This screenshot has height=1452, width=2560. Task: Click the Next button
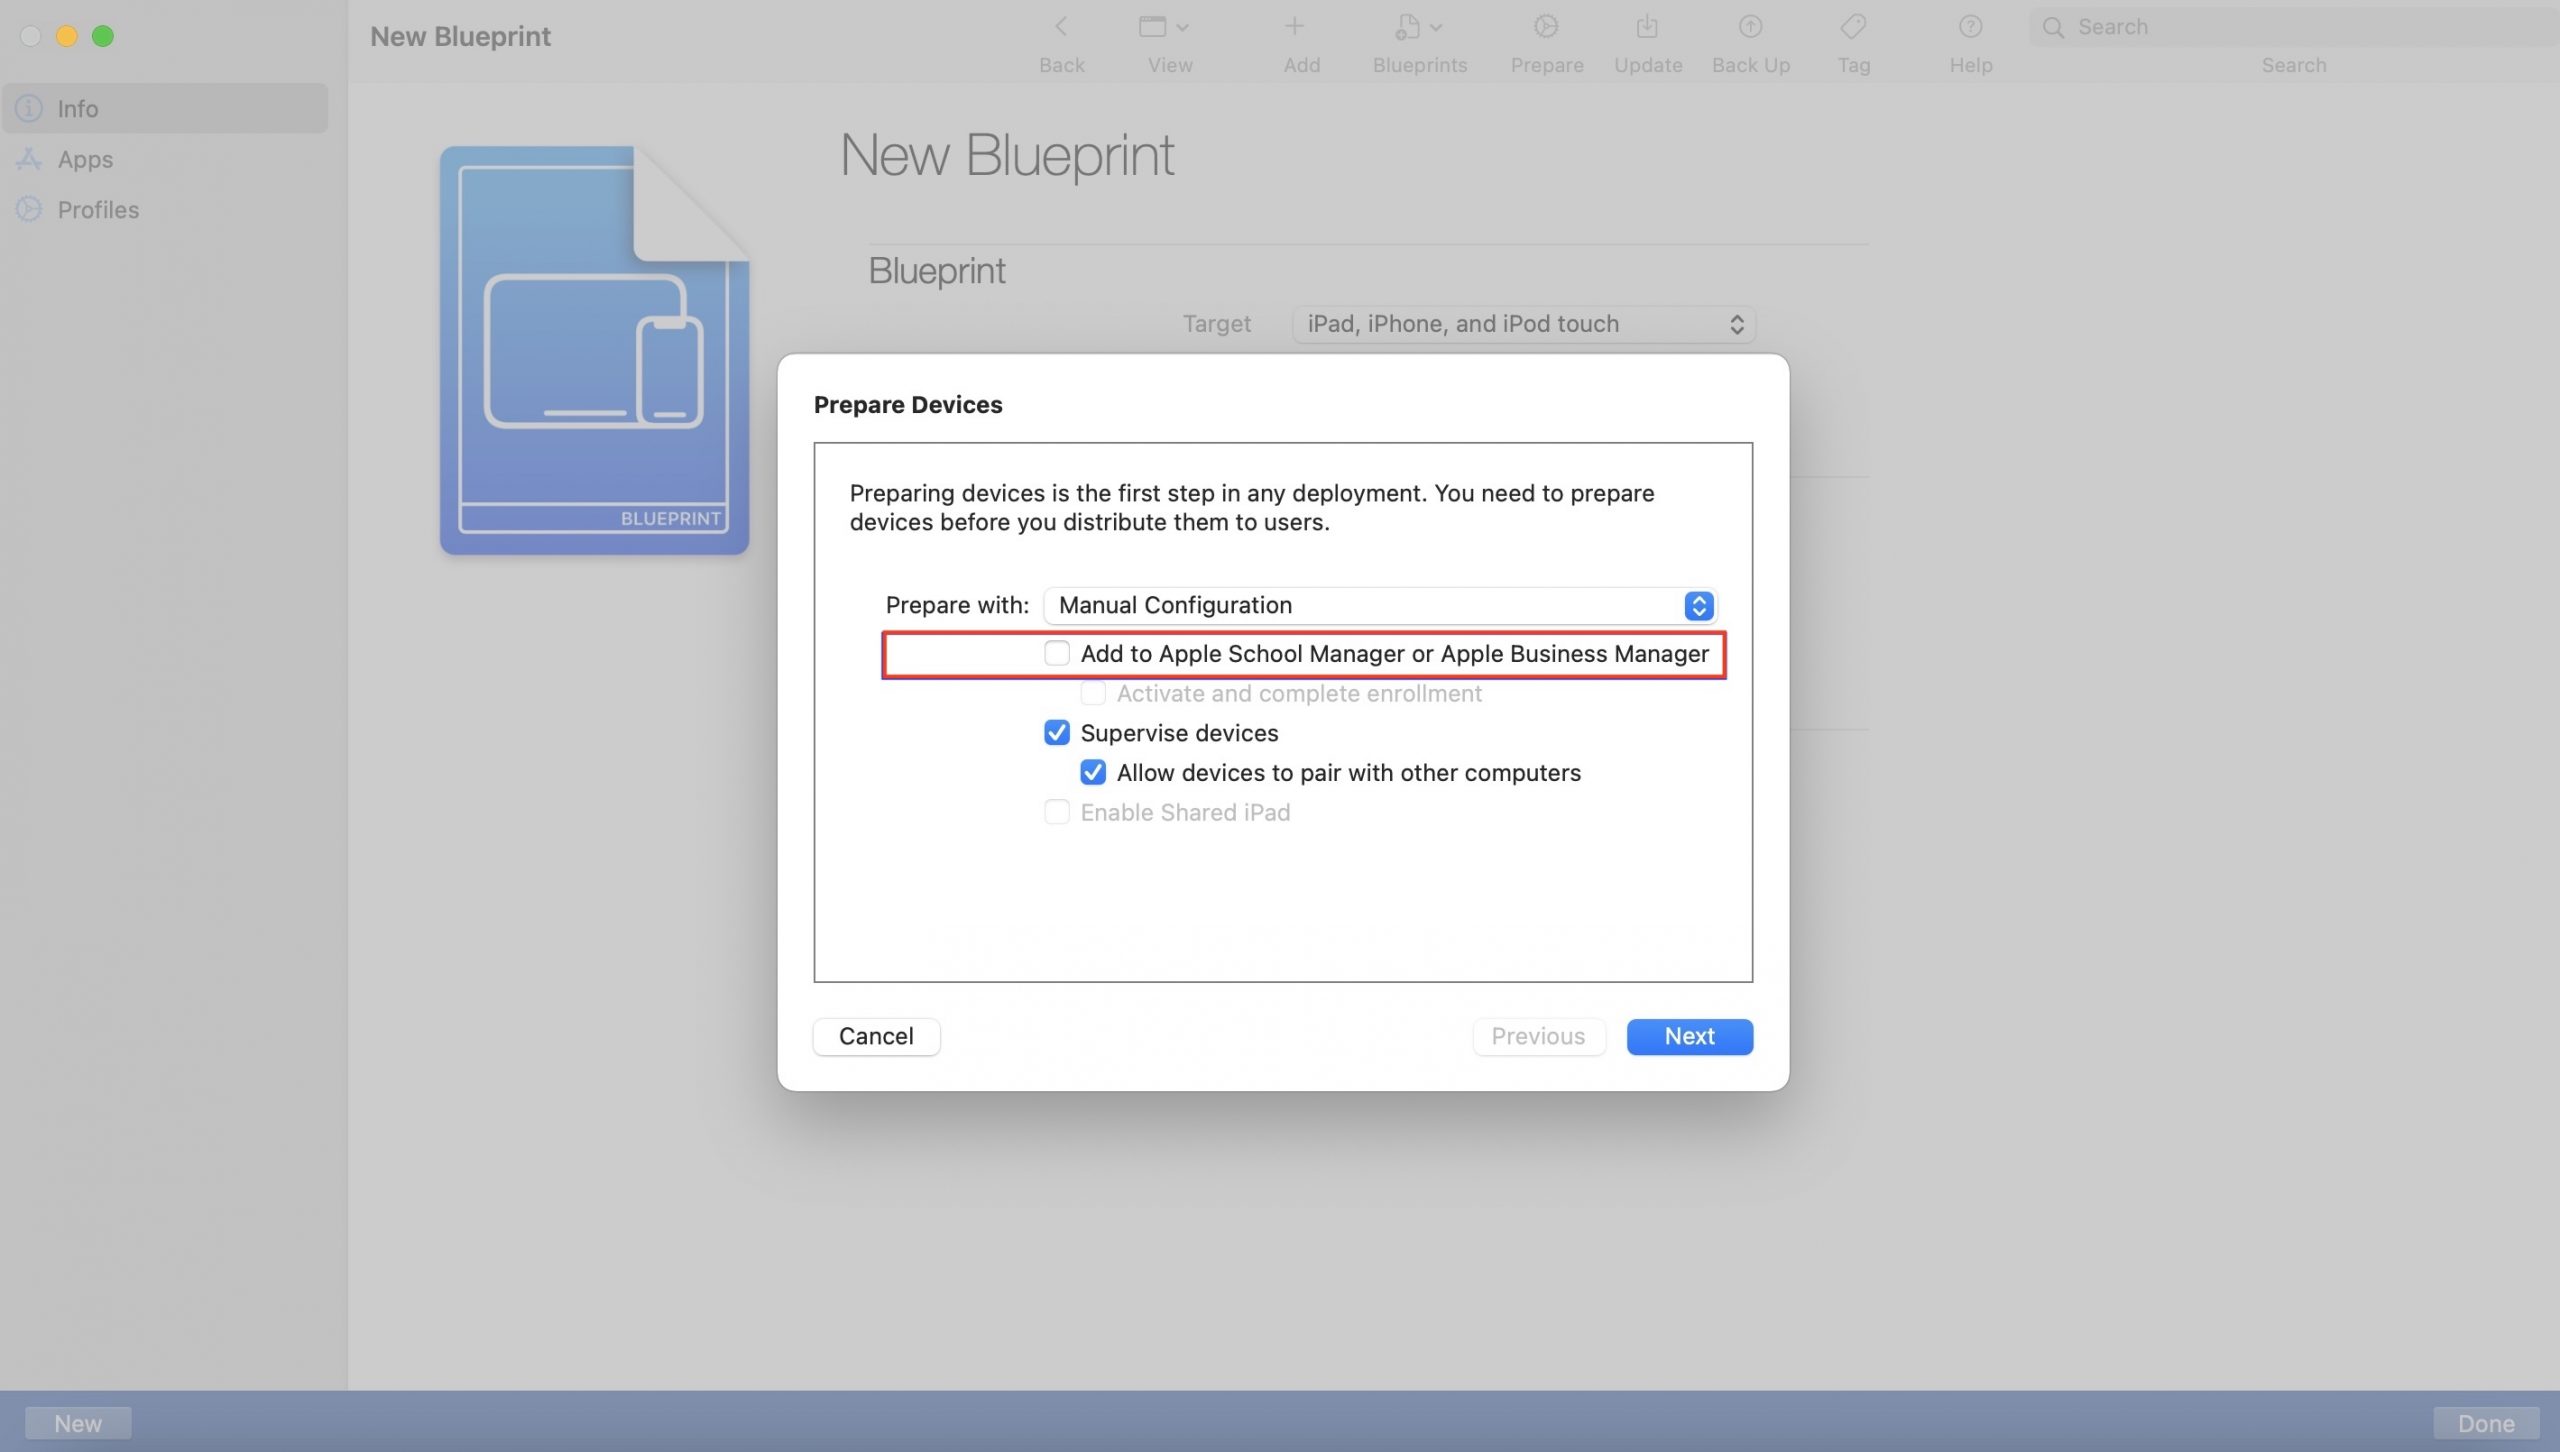[1689, 1036]
